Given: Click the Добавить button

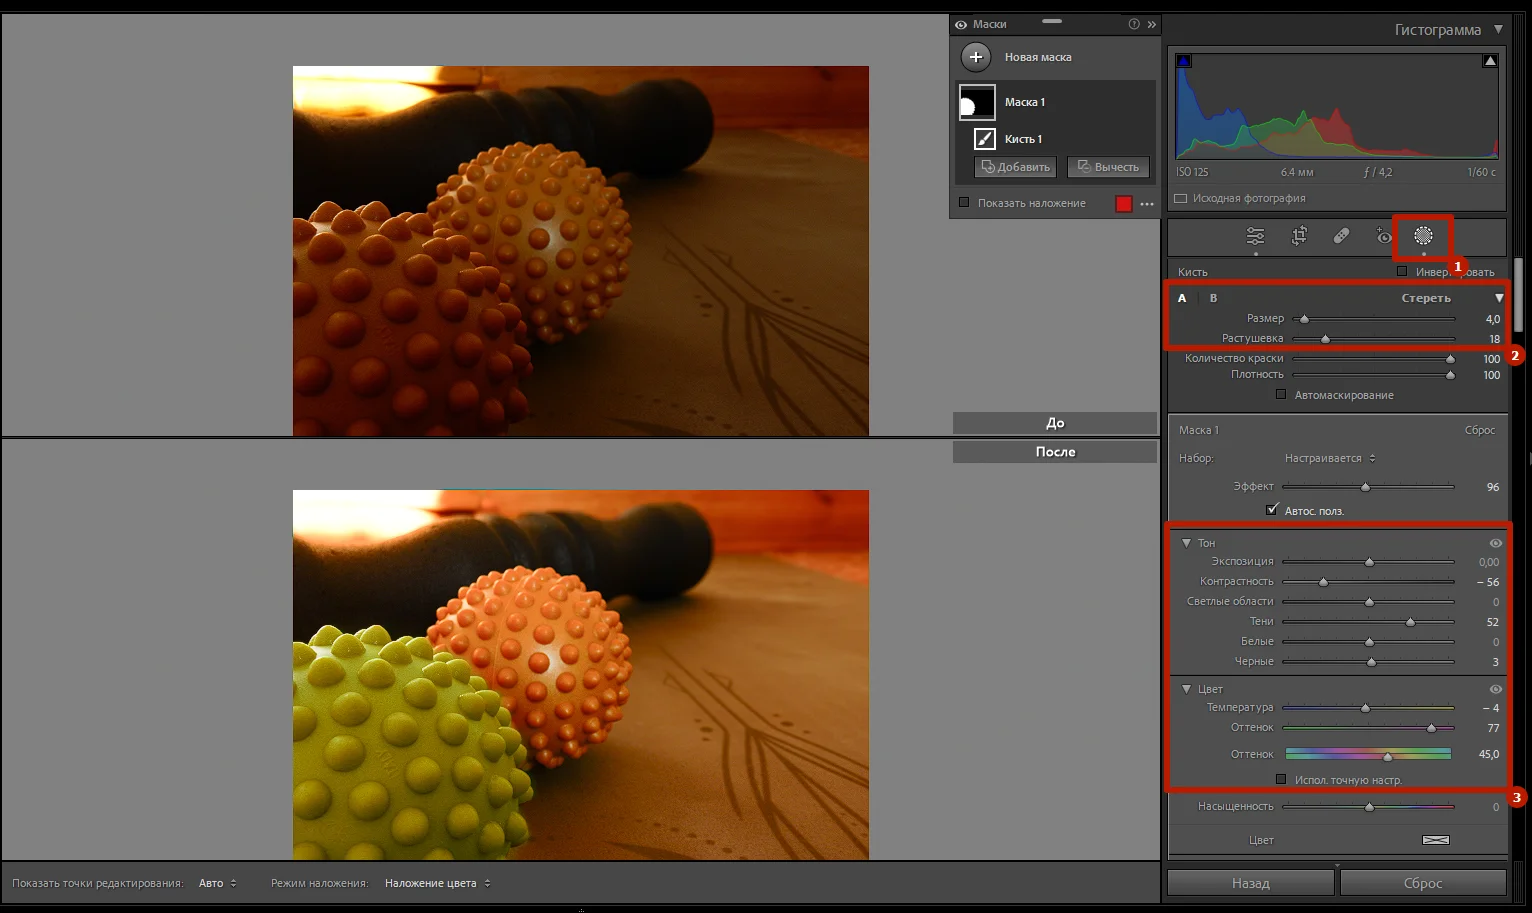Looking at the screenshot, I should point(1015,167).
